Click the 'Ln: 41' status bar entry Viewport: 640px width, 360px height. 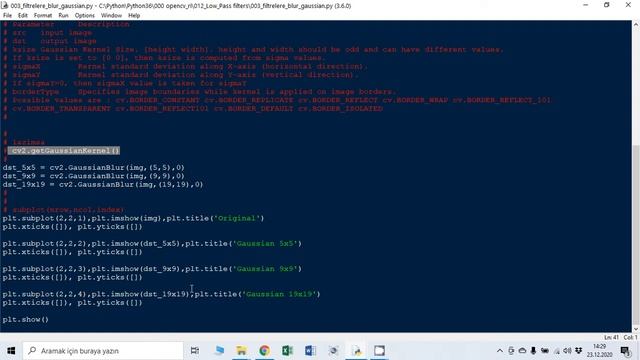pyautogui.click(x=611, y=338)
